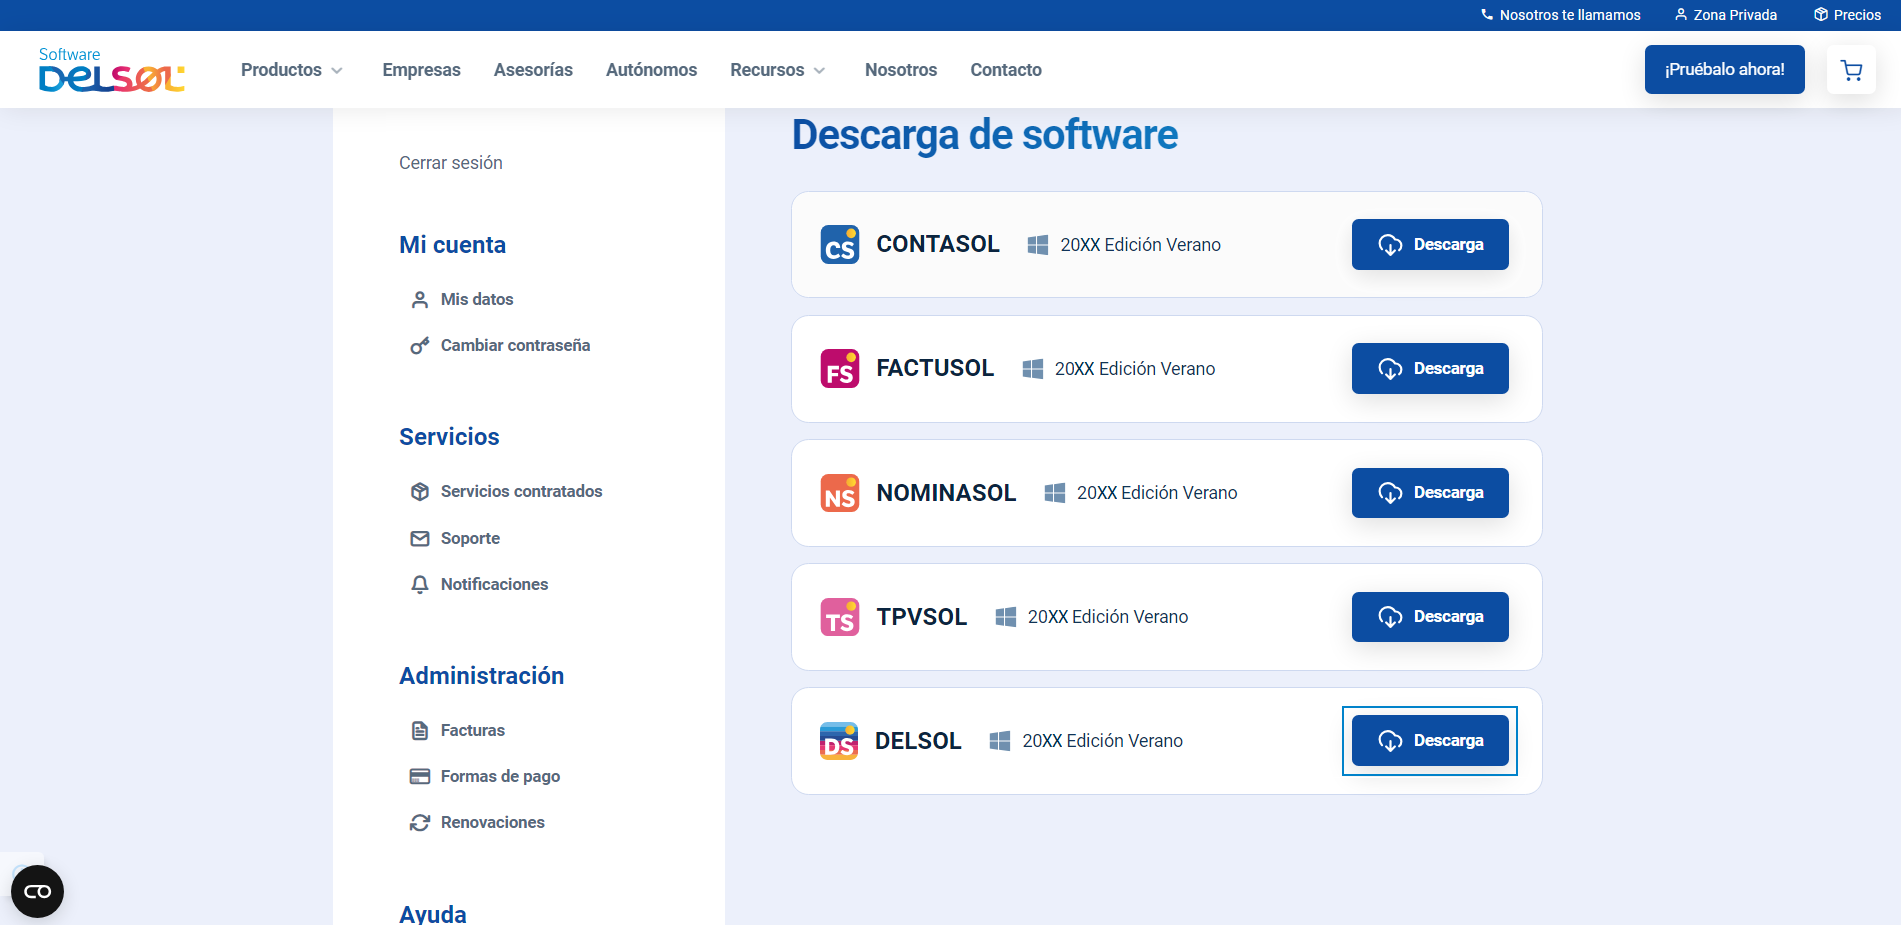
Task: Click the phone icon in top bar
Action: 1487,15
